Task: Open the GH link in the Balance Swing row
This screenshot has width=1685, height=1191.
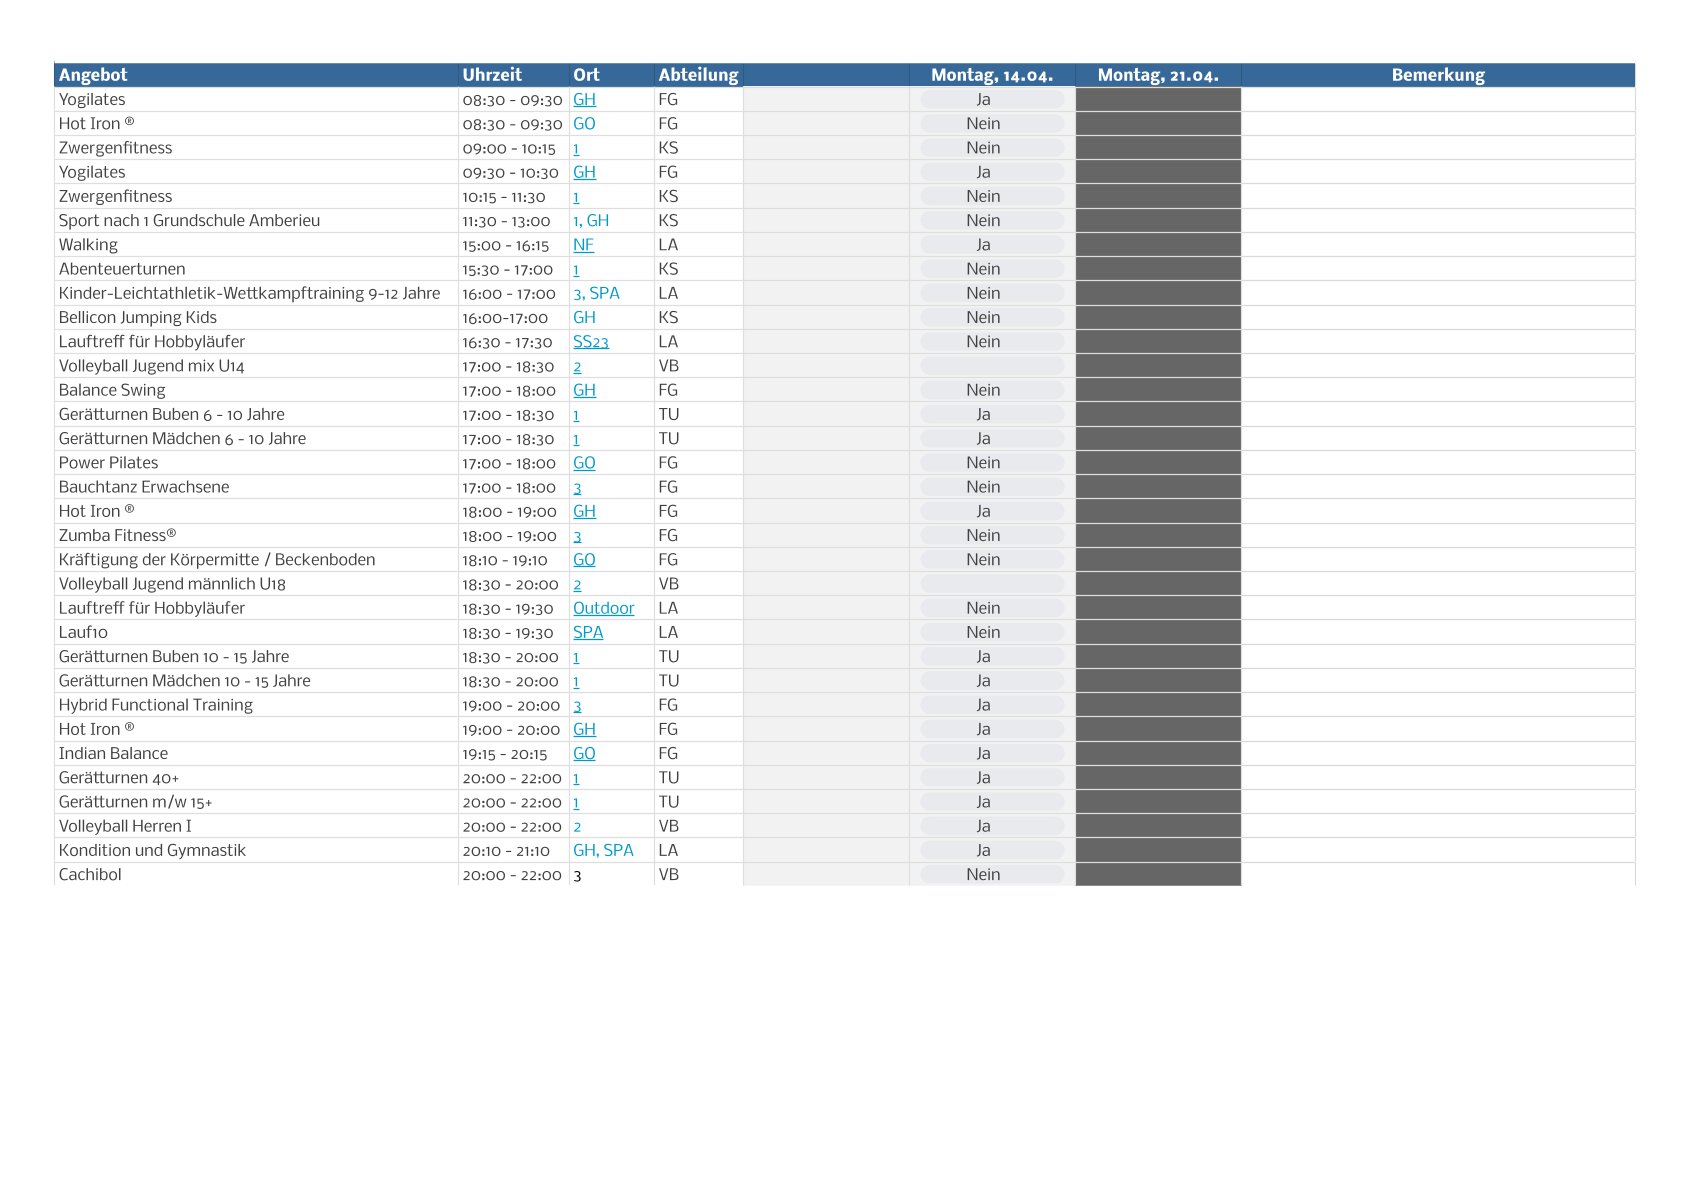Action: [584, 390]
